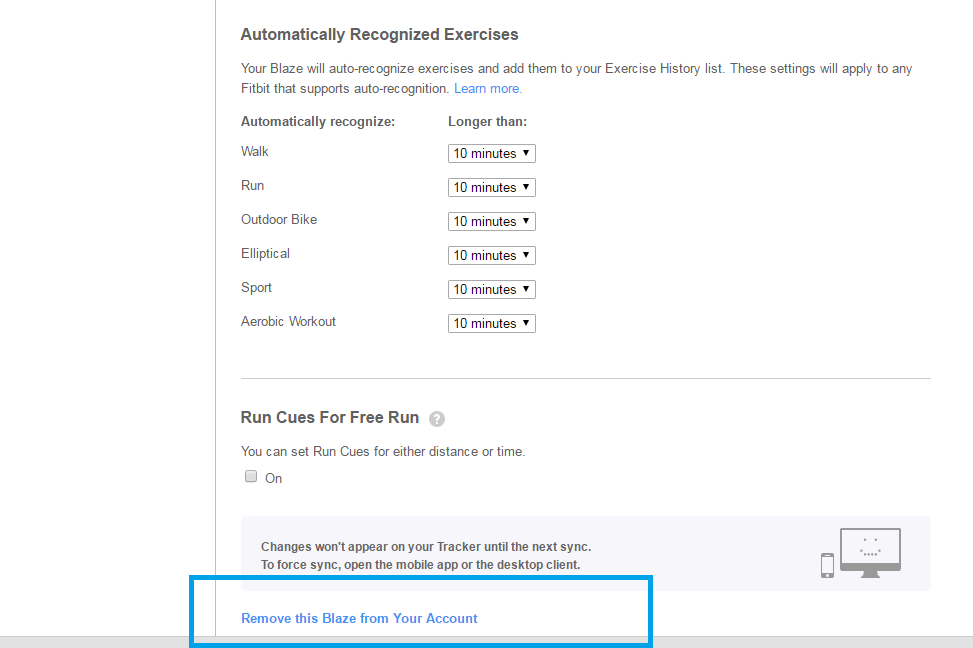Click the mobile phone sync icon
The height and width of the screenshot is (648, 973).
tap(827, 565)
